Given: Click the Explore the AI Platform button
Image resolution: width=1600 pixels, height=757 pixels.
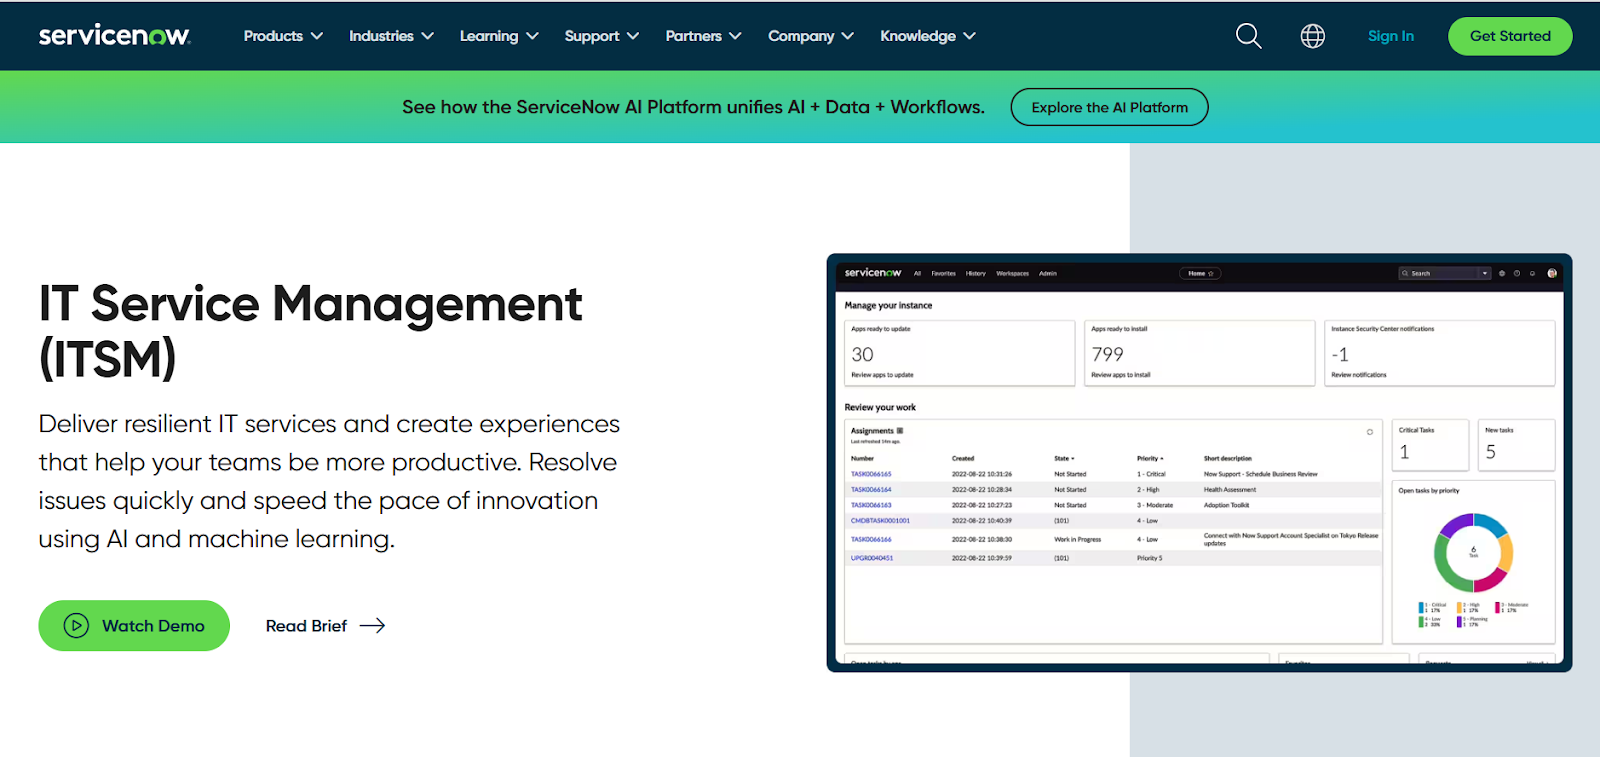Looking at the screenshot, I should pyautogui.click(x=1109, y=107).
